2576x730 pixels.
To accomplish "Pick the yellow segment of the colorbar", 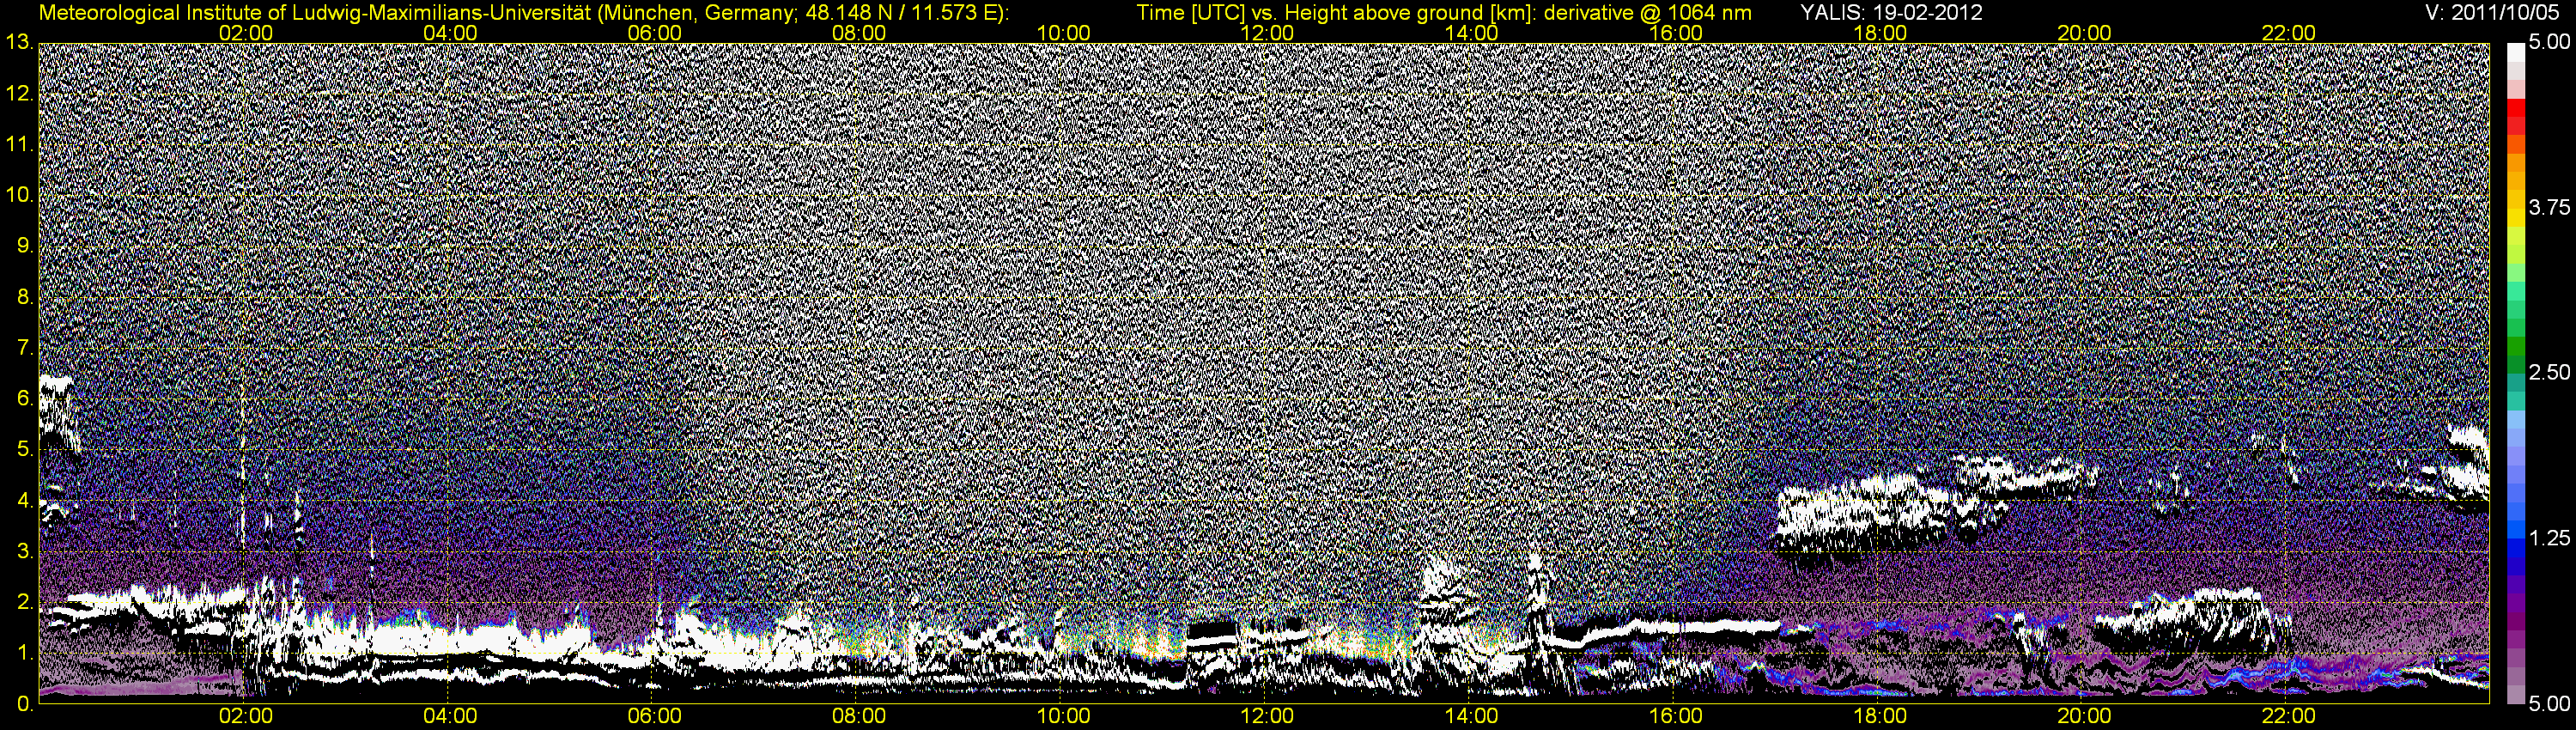I will [x=2515, y=217].
